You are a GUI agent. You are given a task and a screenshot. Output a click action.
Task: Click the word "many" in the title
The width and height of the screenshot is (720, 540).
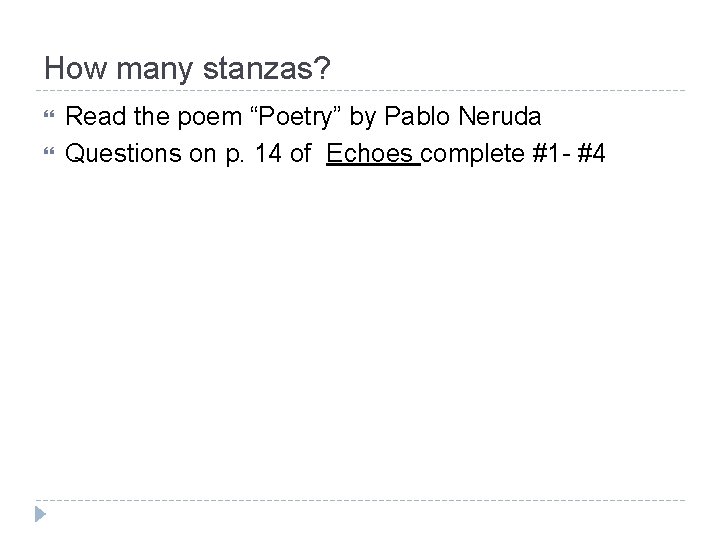tap(134, 69)
